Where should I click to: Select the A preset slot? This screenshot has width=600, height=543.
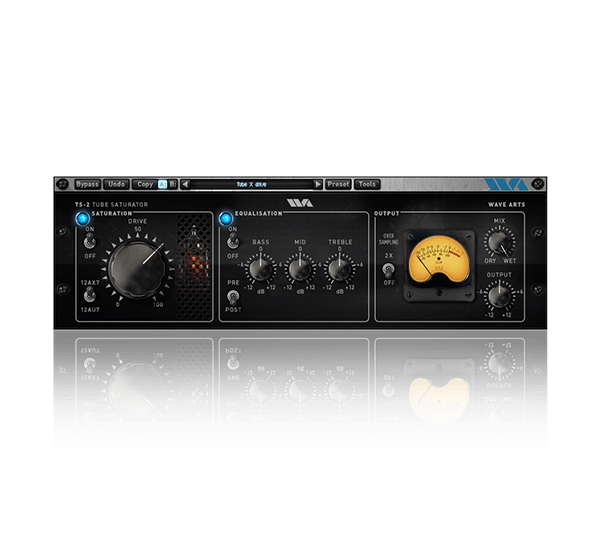[163, 184]
